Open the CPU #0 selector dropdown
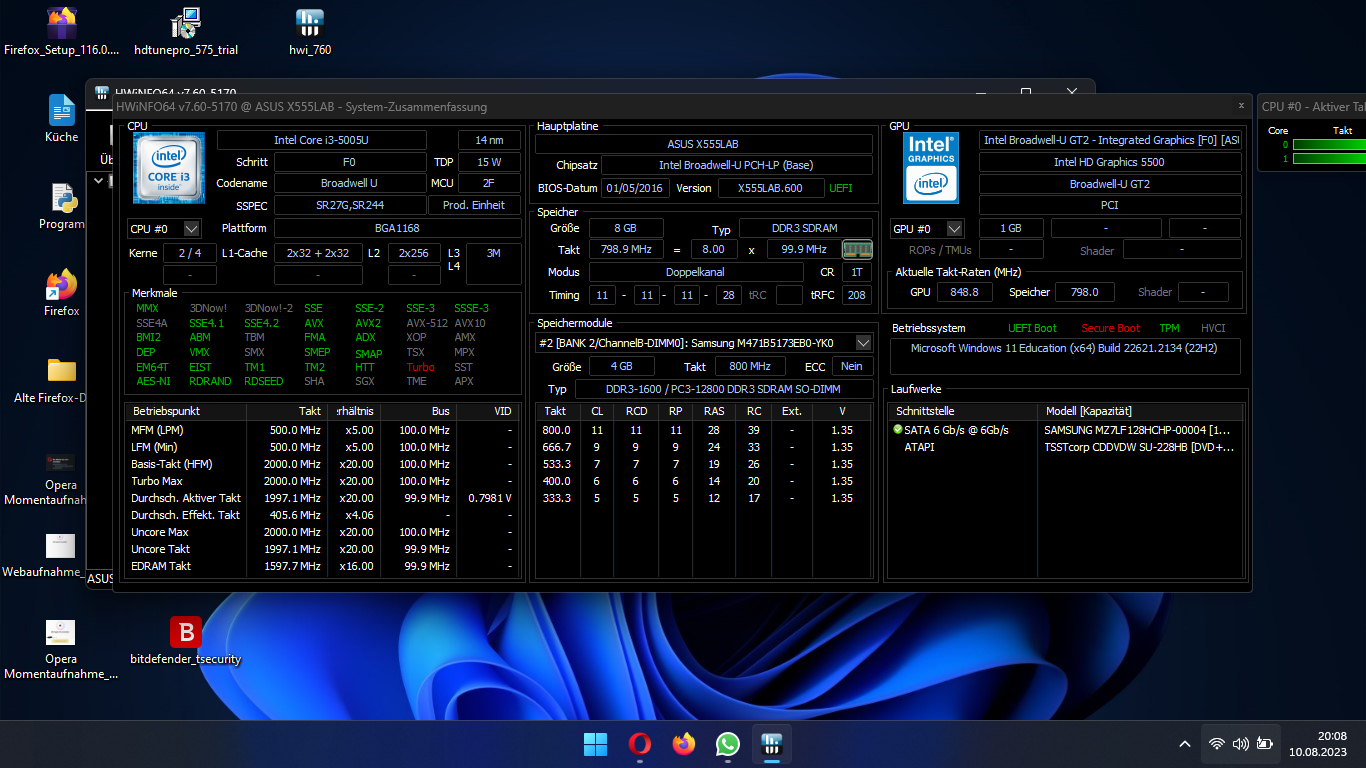This screenshot has height=768, width=1366. click(x=165, y=229)
